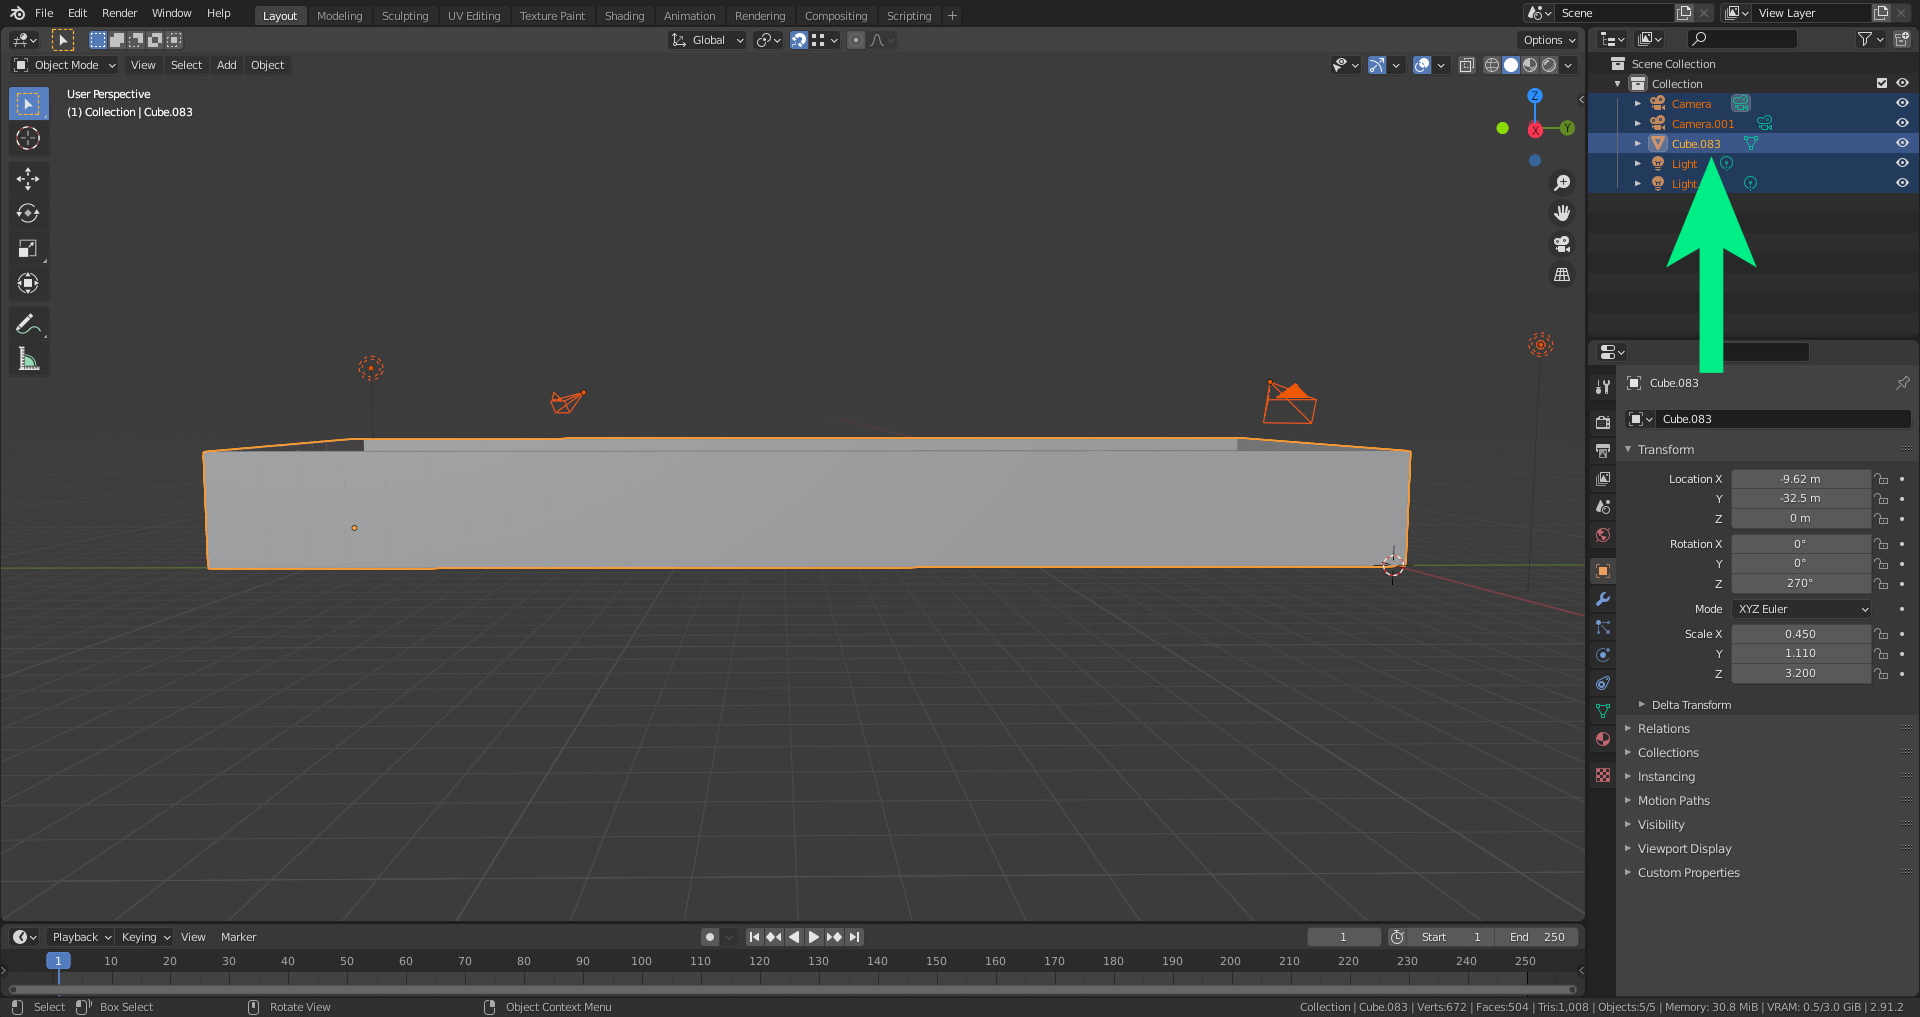Select the 3D Cursor tool
Viewport: 1920px width, 1017px height.
28,139
